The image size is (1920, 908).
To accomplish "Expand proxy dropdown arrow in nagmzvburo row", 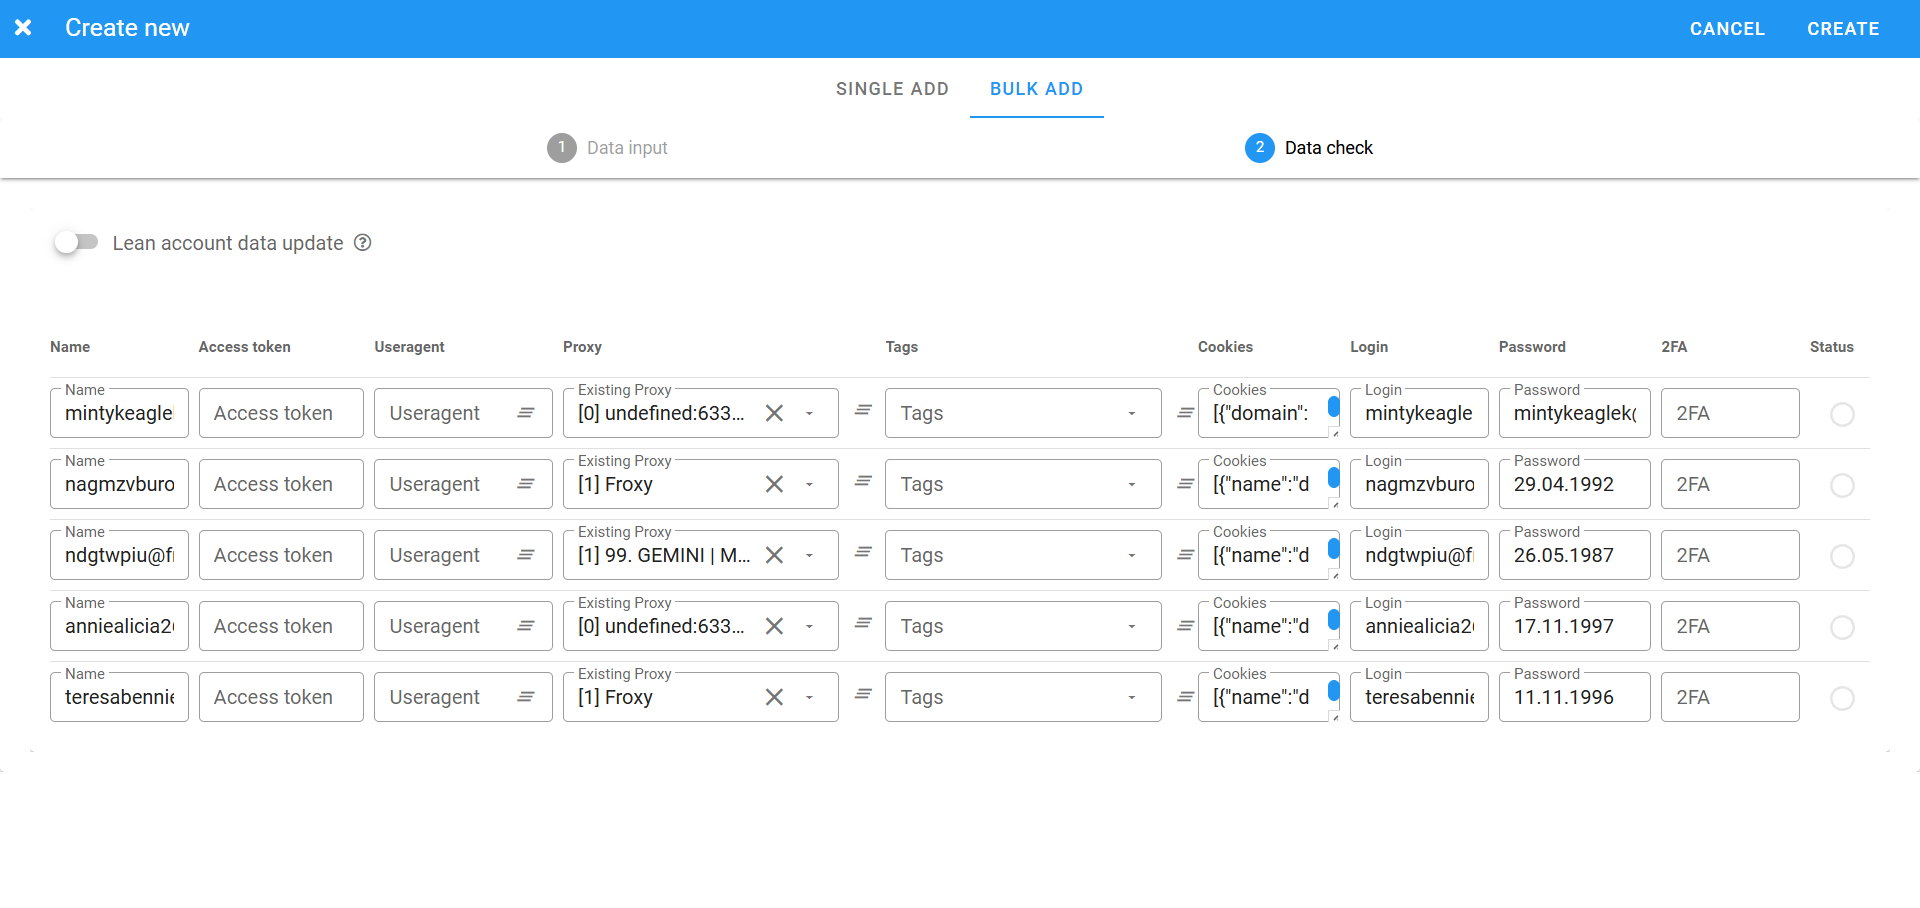I will click(809, 485).
